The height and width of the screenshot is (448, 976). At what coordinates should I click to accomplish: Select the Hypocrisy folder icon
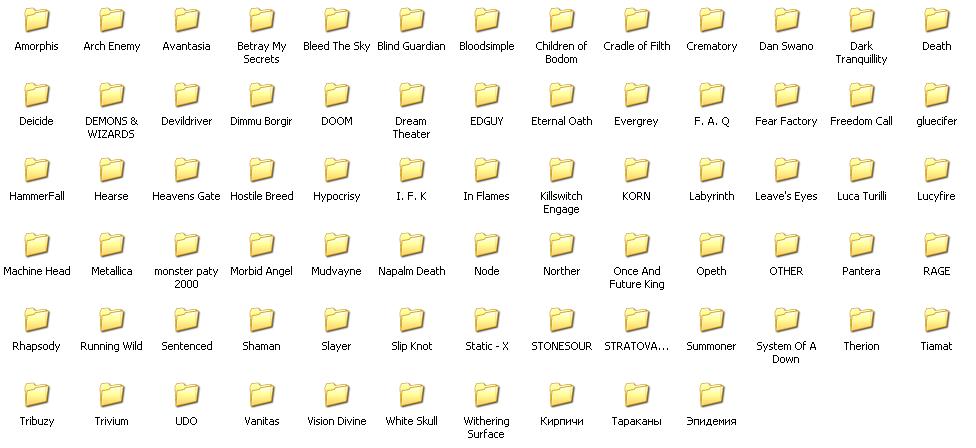337,170
